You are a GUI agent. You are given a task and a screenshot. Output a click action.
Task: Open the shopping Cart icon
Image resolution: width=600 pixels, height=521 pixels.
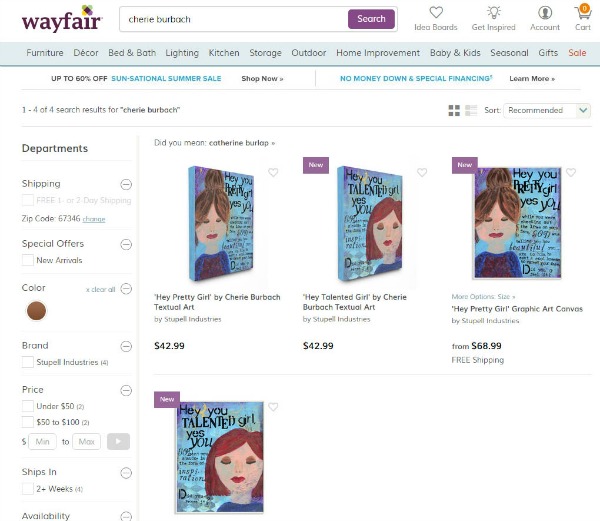point(583,12)
